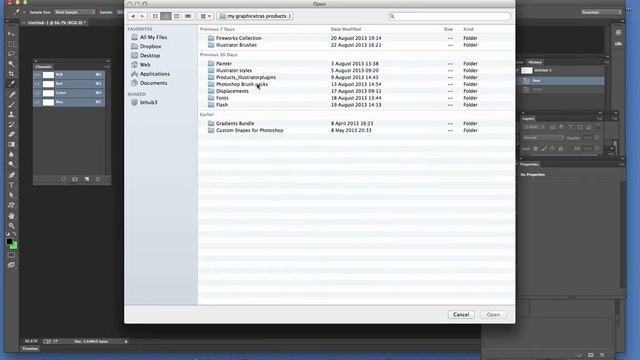Image resolution: width=640 pixels, height=360 pixels.
Task: Toggle Quick Mask mode icon
Action: [11, 255]
